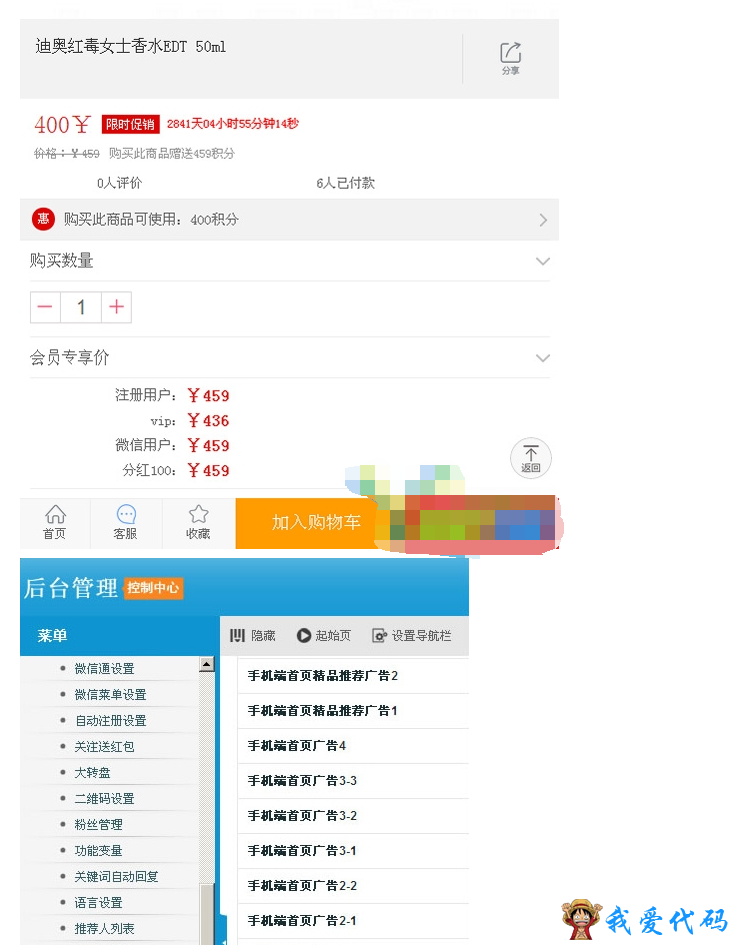Collapse the 购买数量 section chevron
The height and width of the screenshot is (945, 745).
[542, 261]
